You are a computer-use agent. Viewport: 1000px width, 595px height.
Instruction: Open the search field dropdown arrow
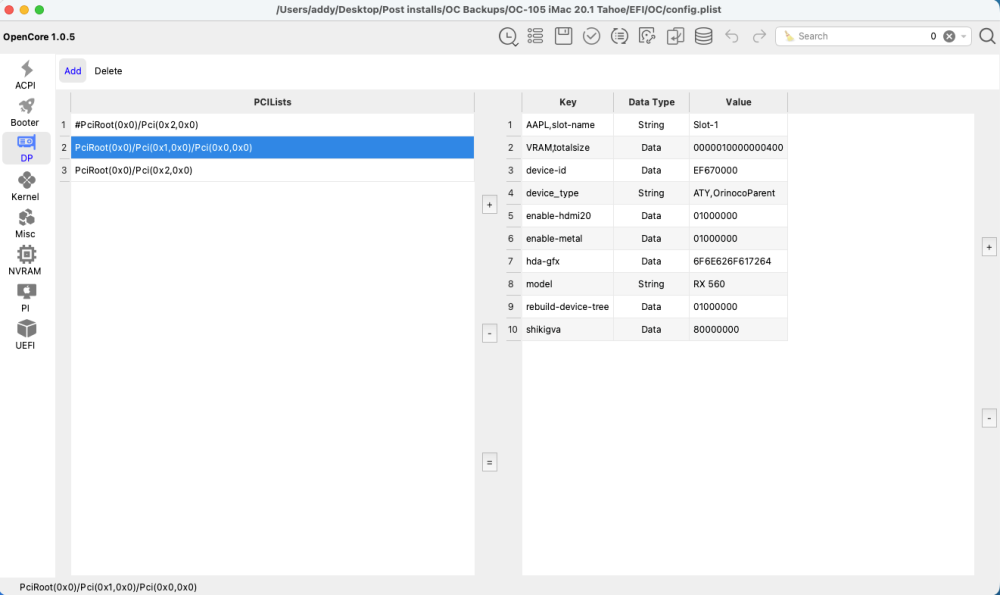point(963,36)
